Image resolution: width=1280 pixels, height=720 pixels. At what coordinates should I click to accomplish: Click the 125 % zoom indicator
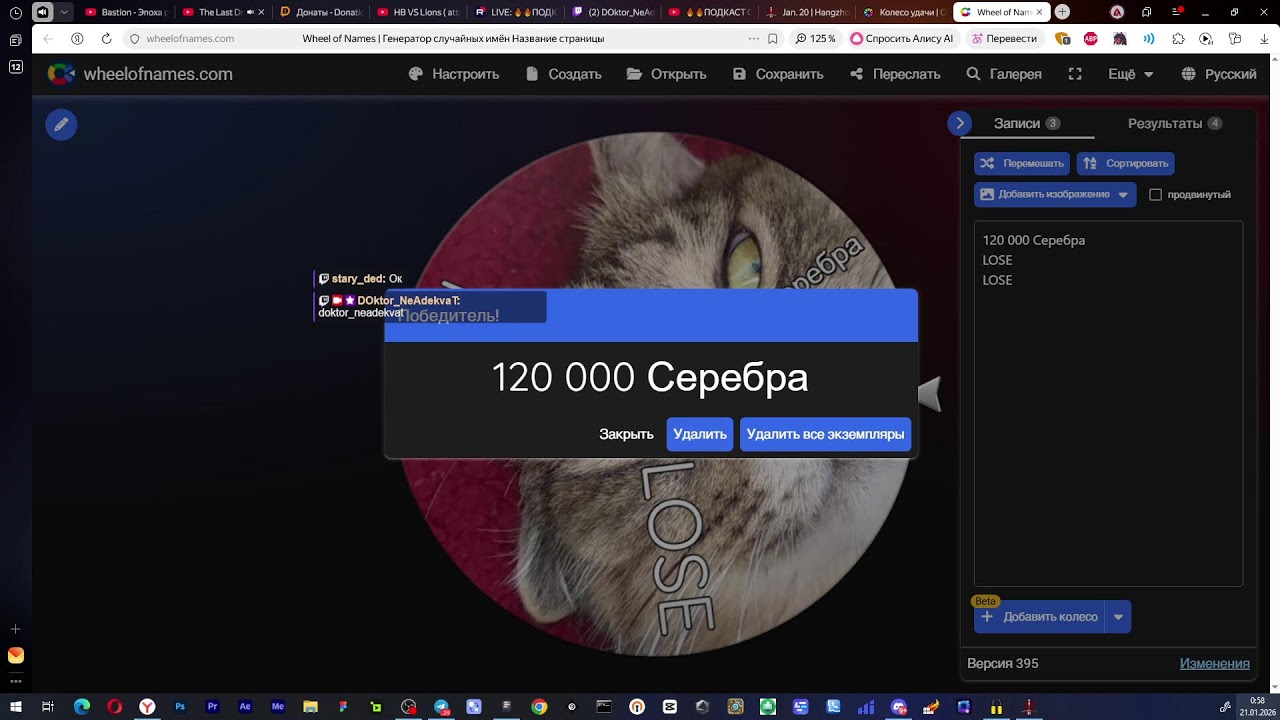click(815, 38)
